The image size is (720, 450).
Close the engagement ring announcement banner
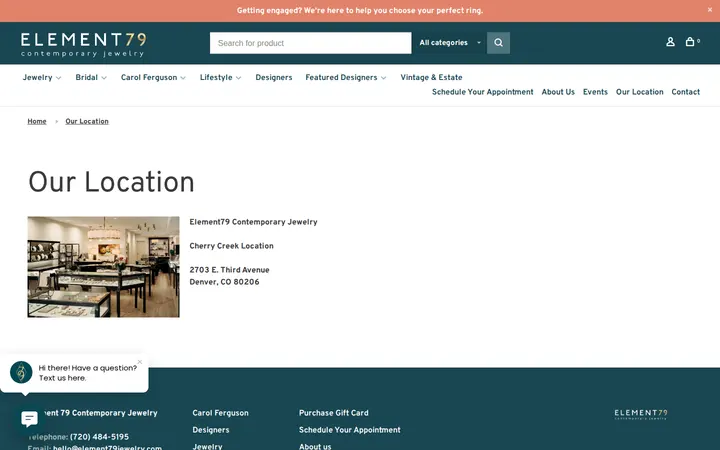click(710, 10)
